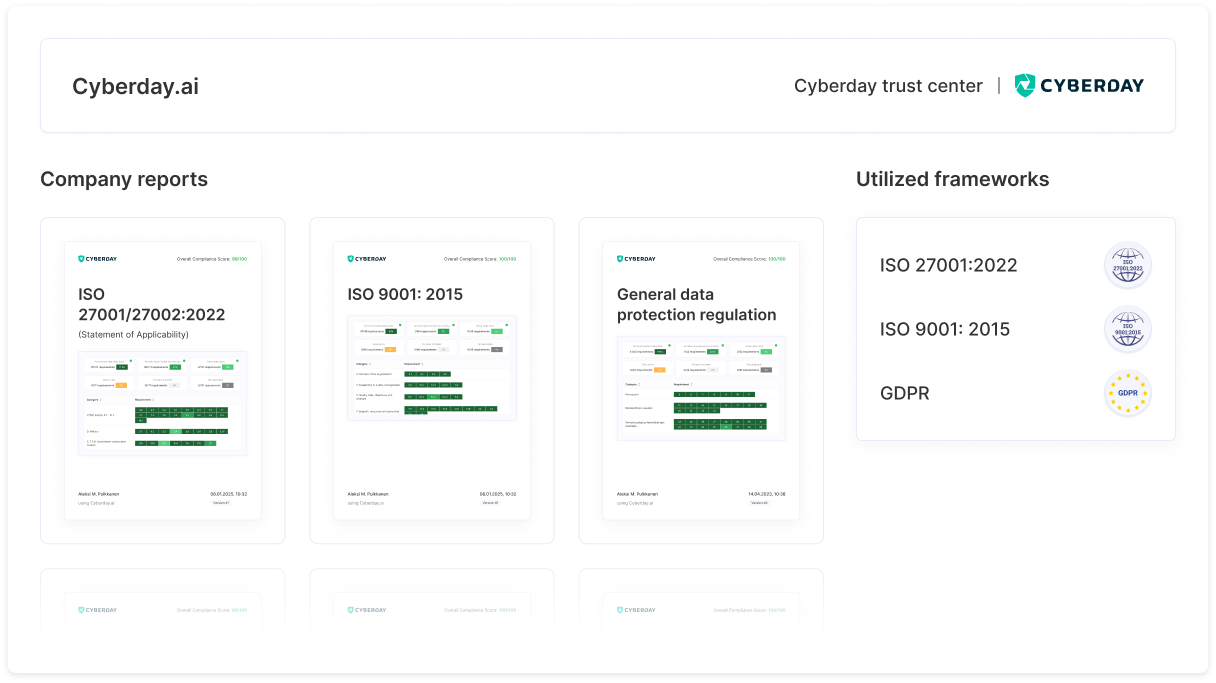1216x683 pixels.
Task: Open the ISO 27001/27002:2022 report card
Action: pos(163,381)
